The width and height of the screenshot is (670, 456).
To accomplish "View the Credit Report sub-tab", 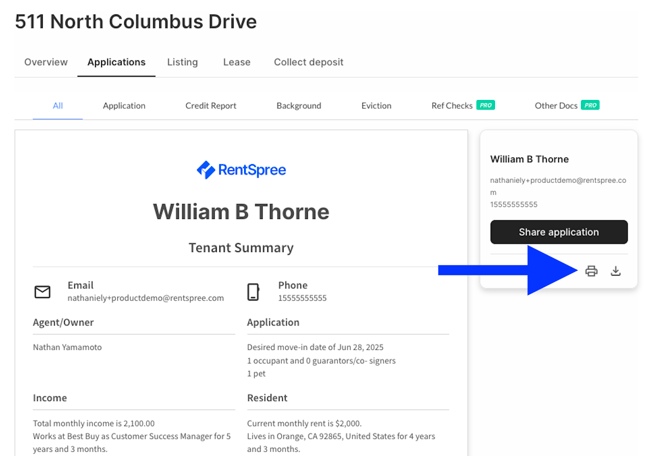I will (x=211, y=106).
